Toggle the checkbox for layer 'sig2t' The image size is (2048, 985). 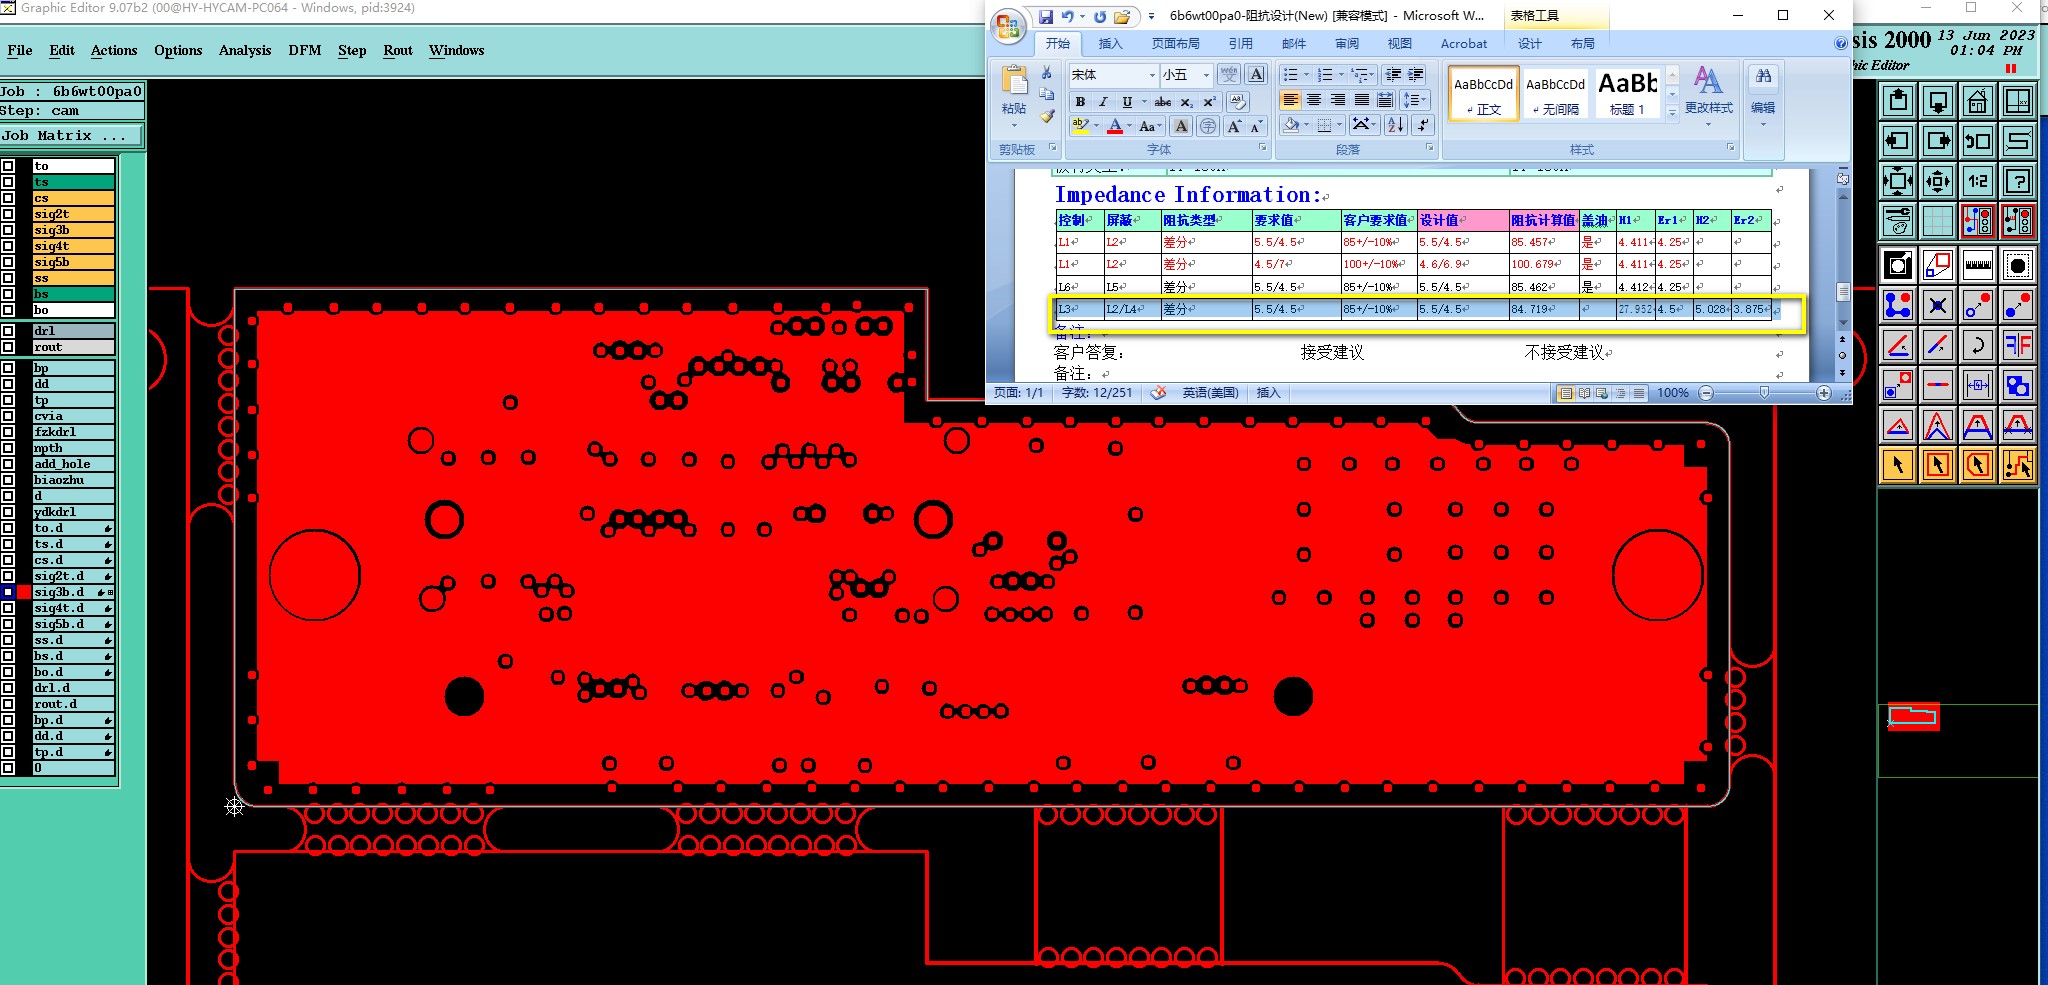point(8,214)
